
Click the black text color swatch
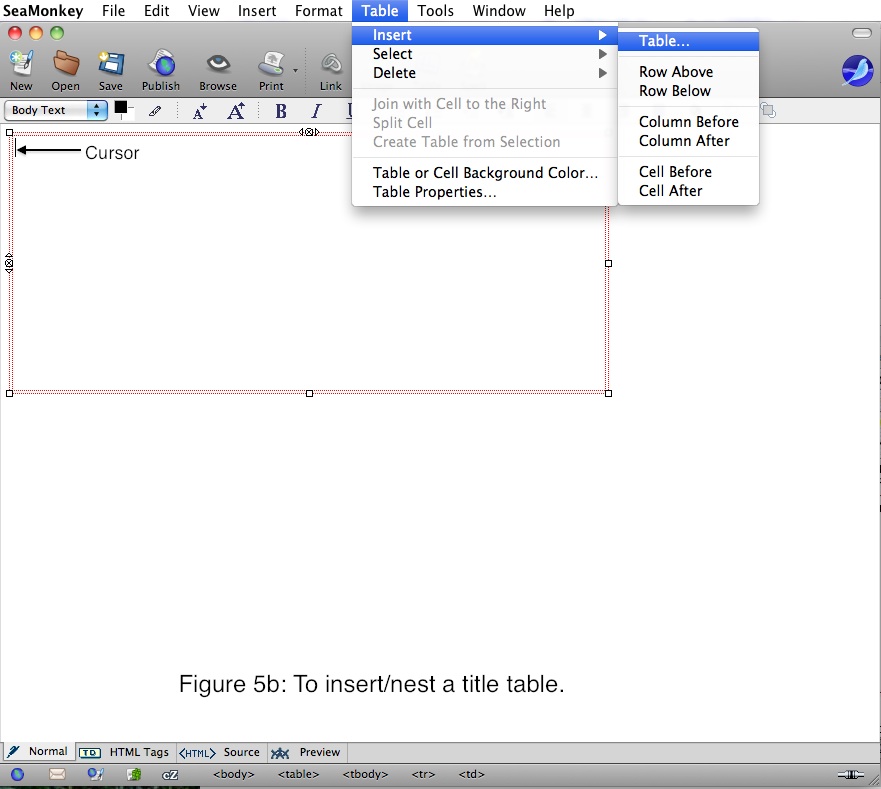pos(121,107)
